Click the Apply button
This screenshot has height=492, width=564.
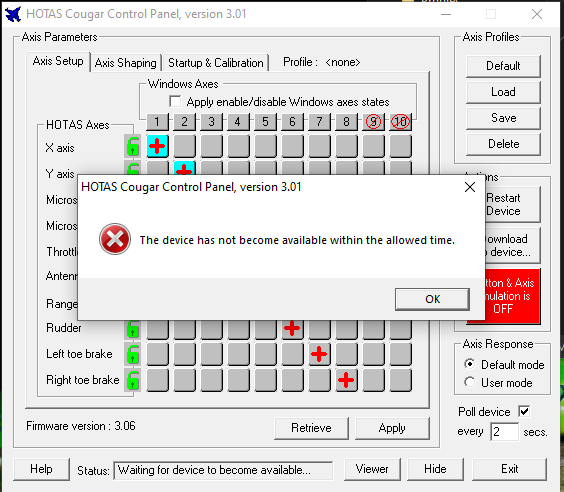point(392,428)
